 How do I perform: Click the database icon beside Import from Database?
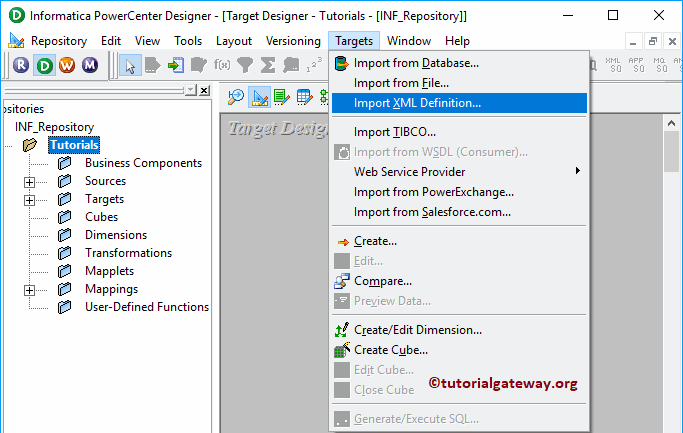click(342, 64)
